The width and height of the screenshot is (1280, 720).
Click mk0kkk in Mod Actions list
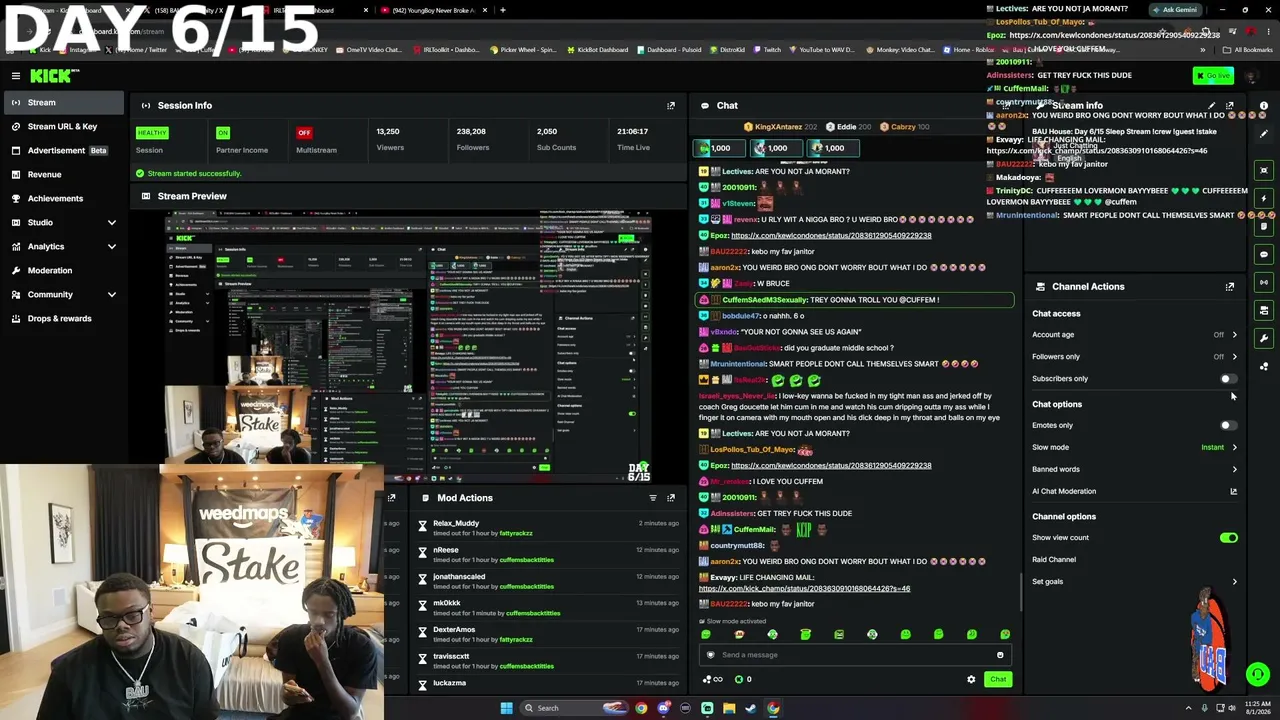447,603
